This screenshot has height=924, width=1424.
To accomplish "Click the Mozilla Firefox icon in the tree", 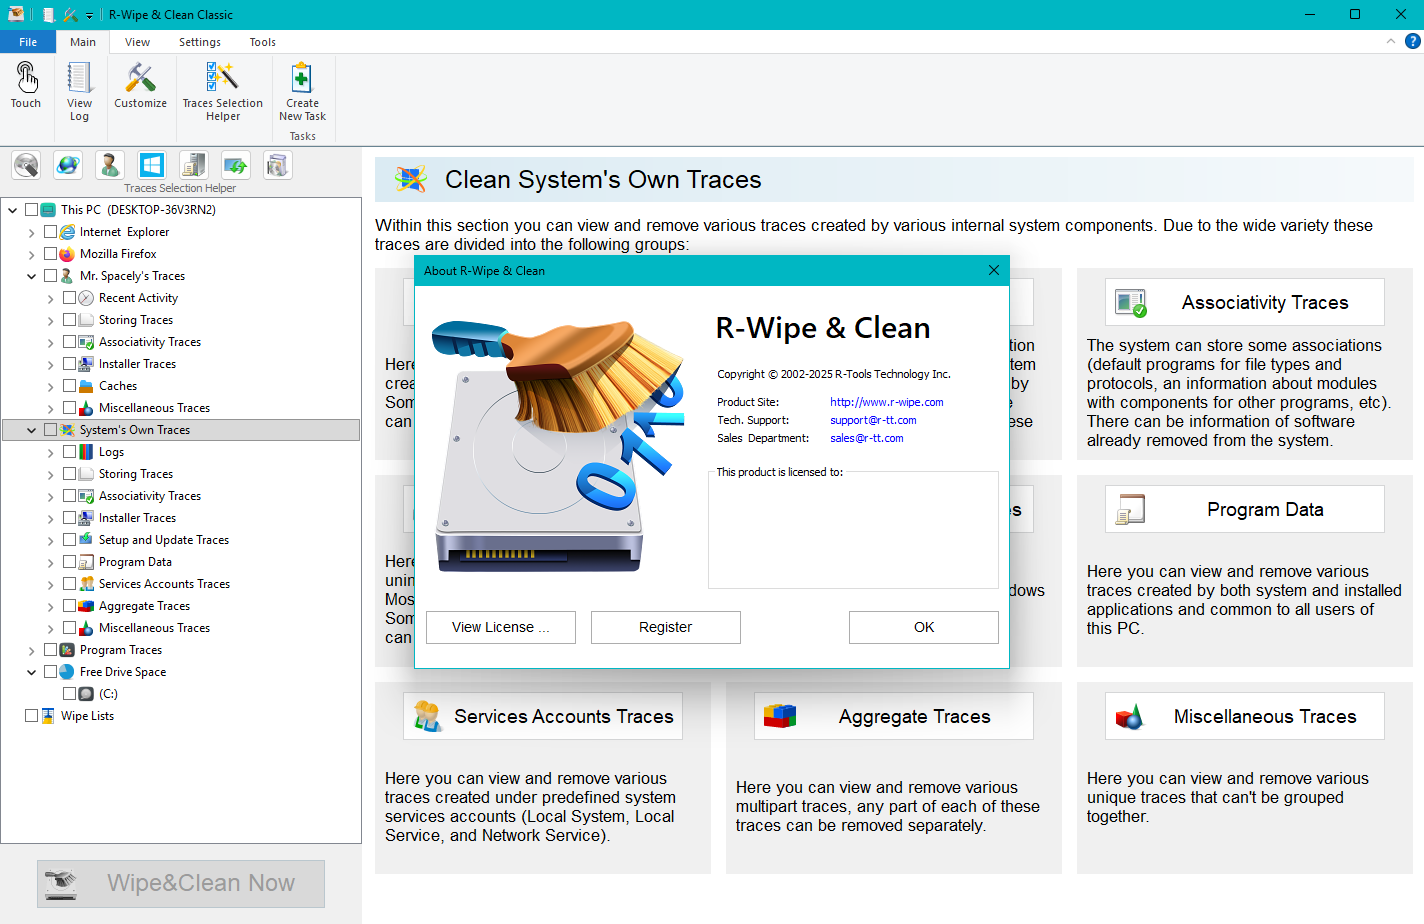I will coord(67,254).
